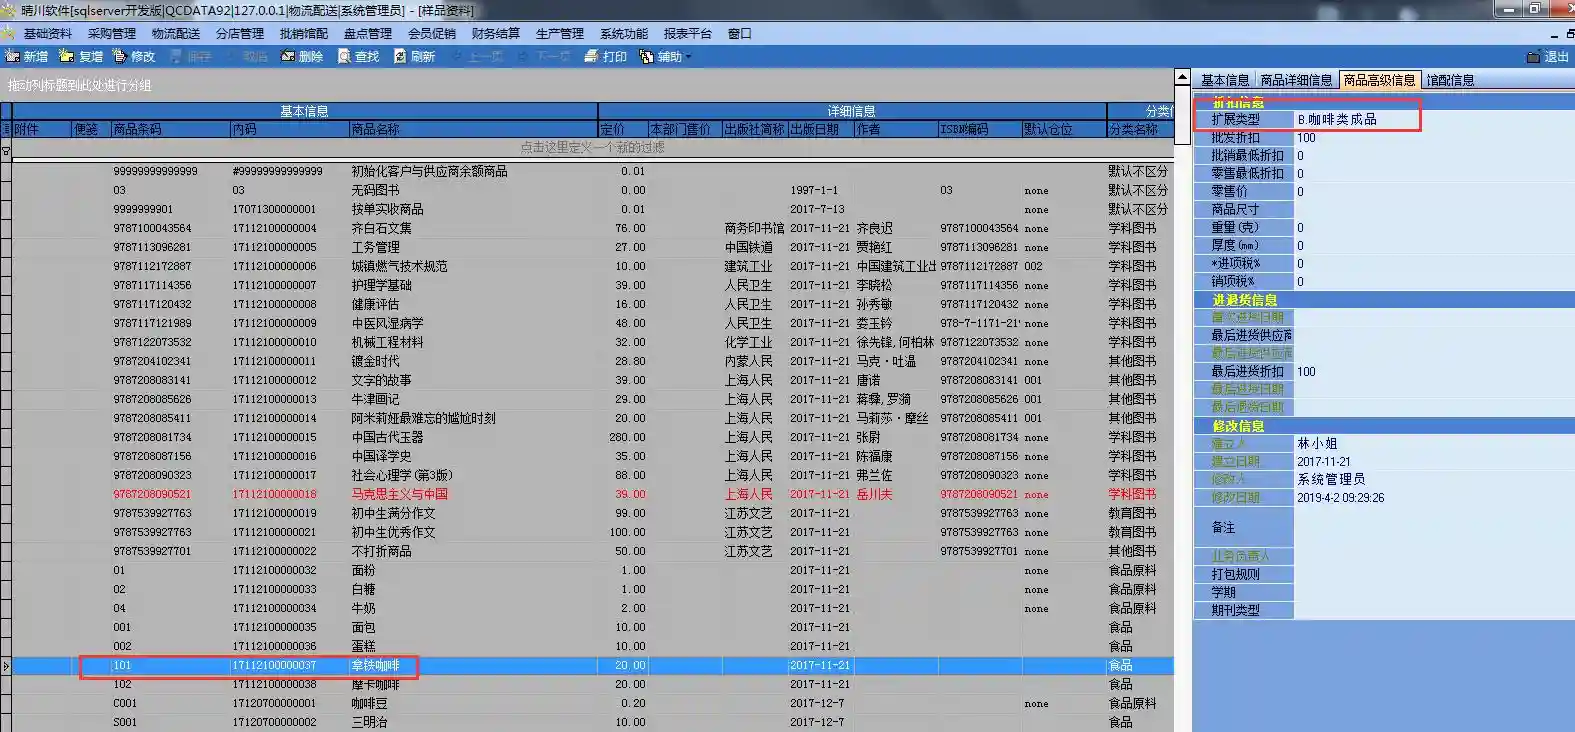Open the 扩展类型 value field showing B.咖啡类成品
This screenshot has width=1575, height=732.
1355,120
